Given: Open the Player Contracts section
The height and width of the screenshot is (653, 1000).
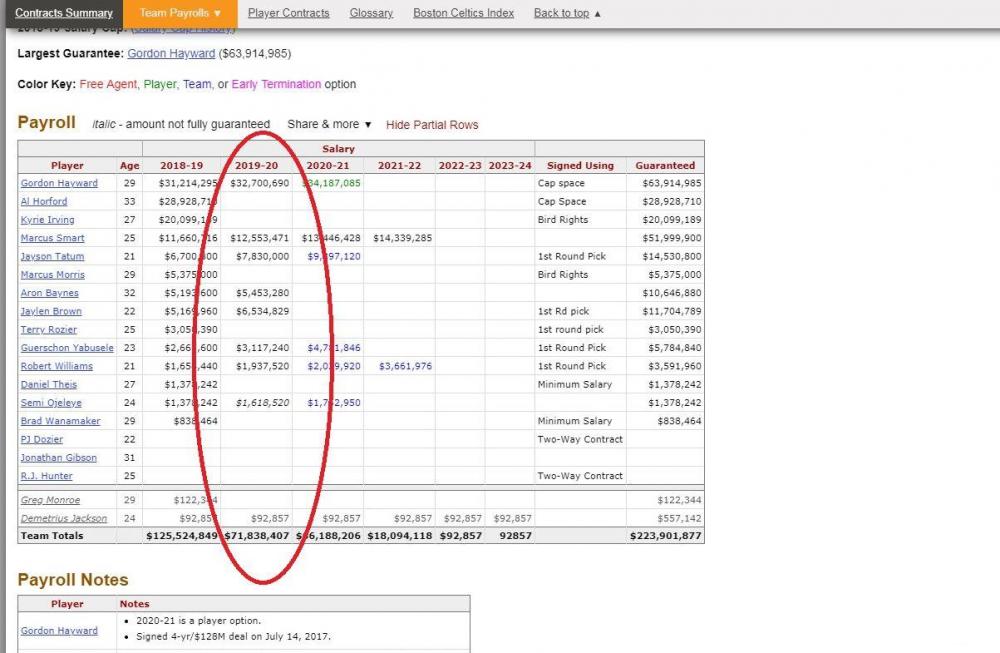Looking at the screenshot, I should pos(289,13).
